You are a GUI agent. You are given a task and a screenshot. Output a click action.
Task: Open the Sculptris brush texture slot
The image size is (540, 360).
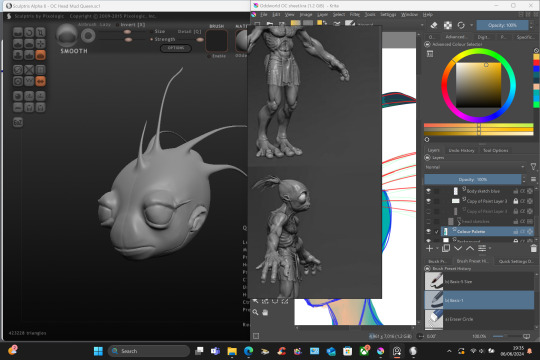coord(217,41)
